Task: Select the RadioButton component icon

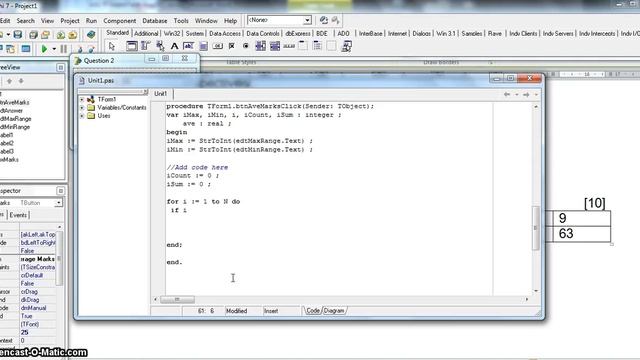Action: tap(246, 46)
